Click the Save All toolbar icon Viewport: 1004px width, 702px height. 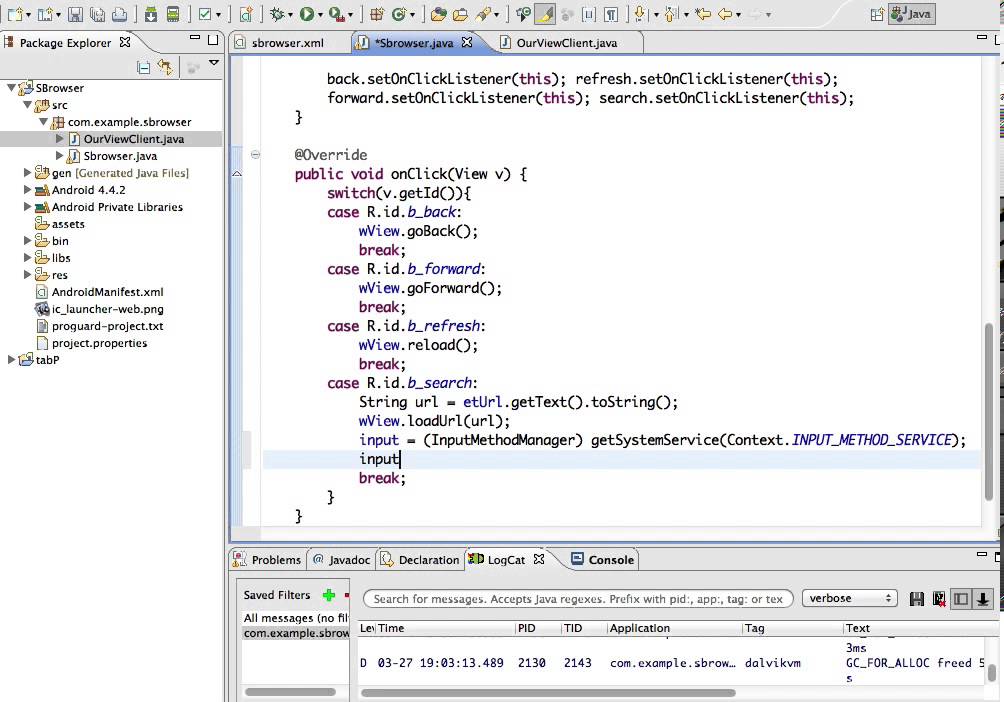click(97, 14)
